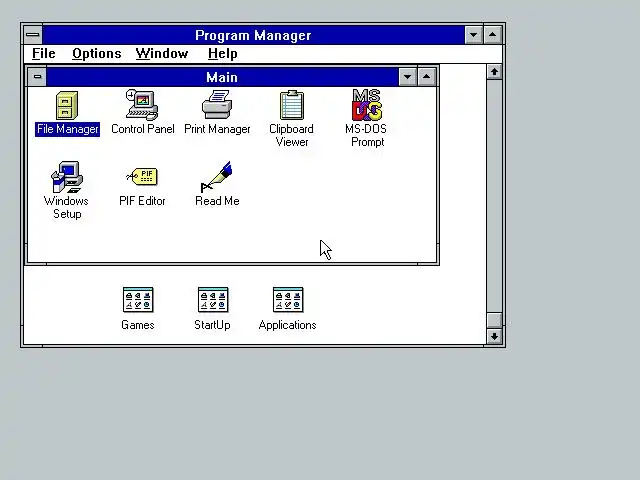Select the Print Manager printer icon
Viewport: 640px width, 480px height.
point(217,105)
